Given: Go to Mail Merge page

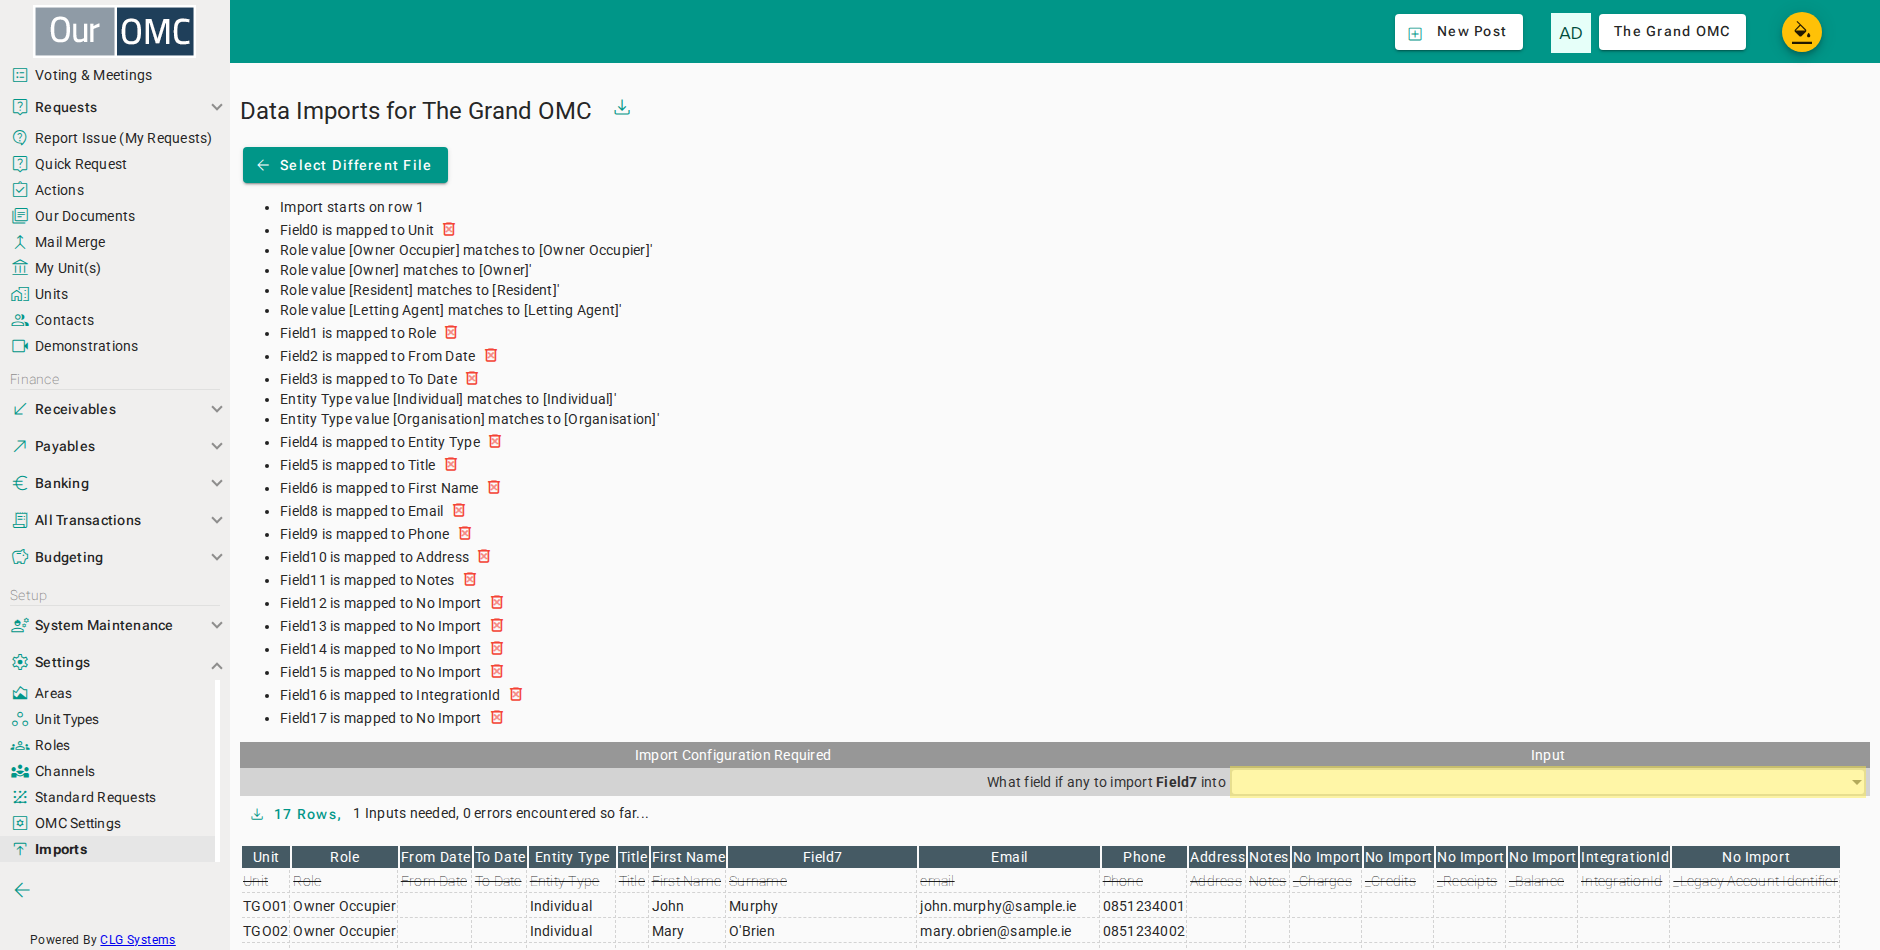Looking at the screenshot, I should click(x=70, y=242).
